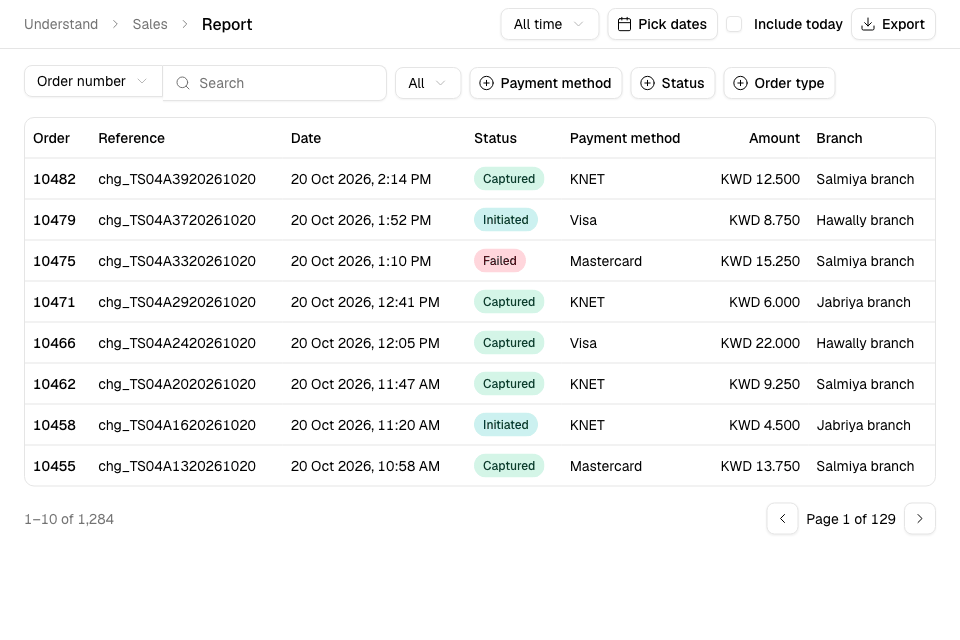Image resolution: width=960 pixels, height=640 pixels.
Task: Click the plus icon beside Order type
Action: pos(740,83)
